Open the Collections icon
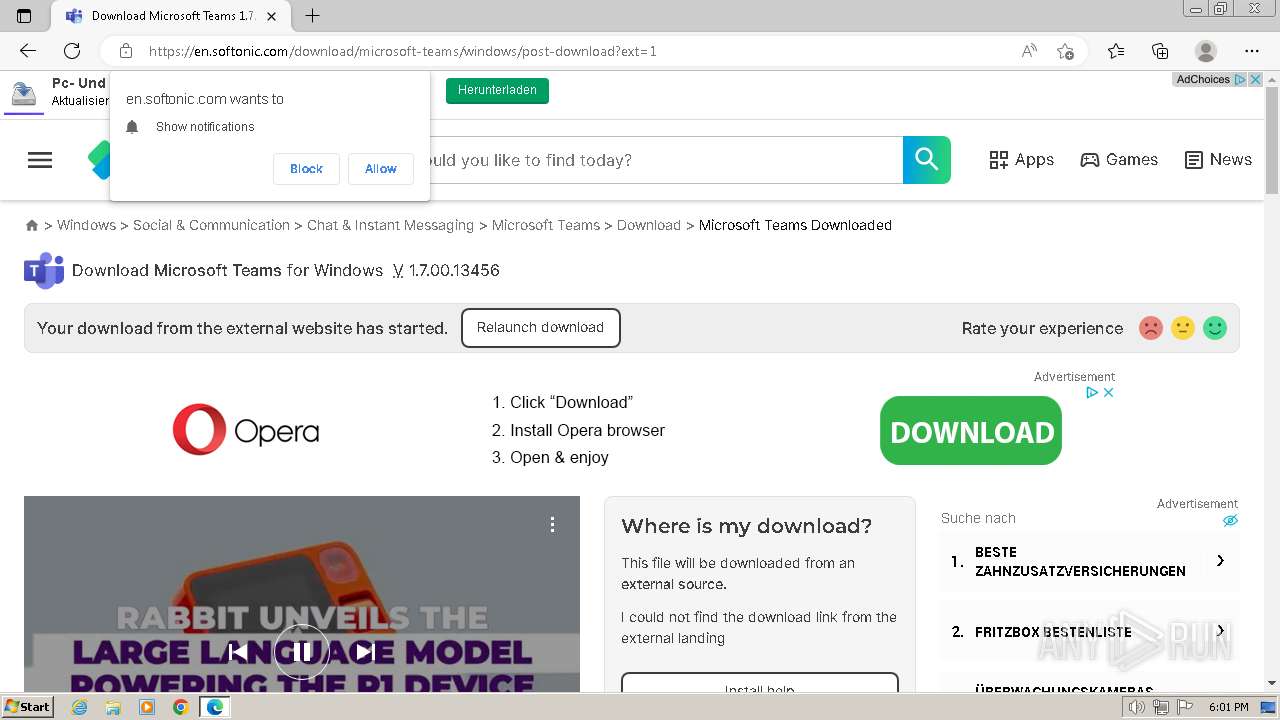The height and width of the screenshot is (720, 1280). [1160, 51]
